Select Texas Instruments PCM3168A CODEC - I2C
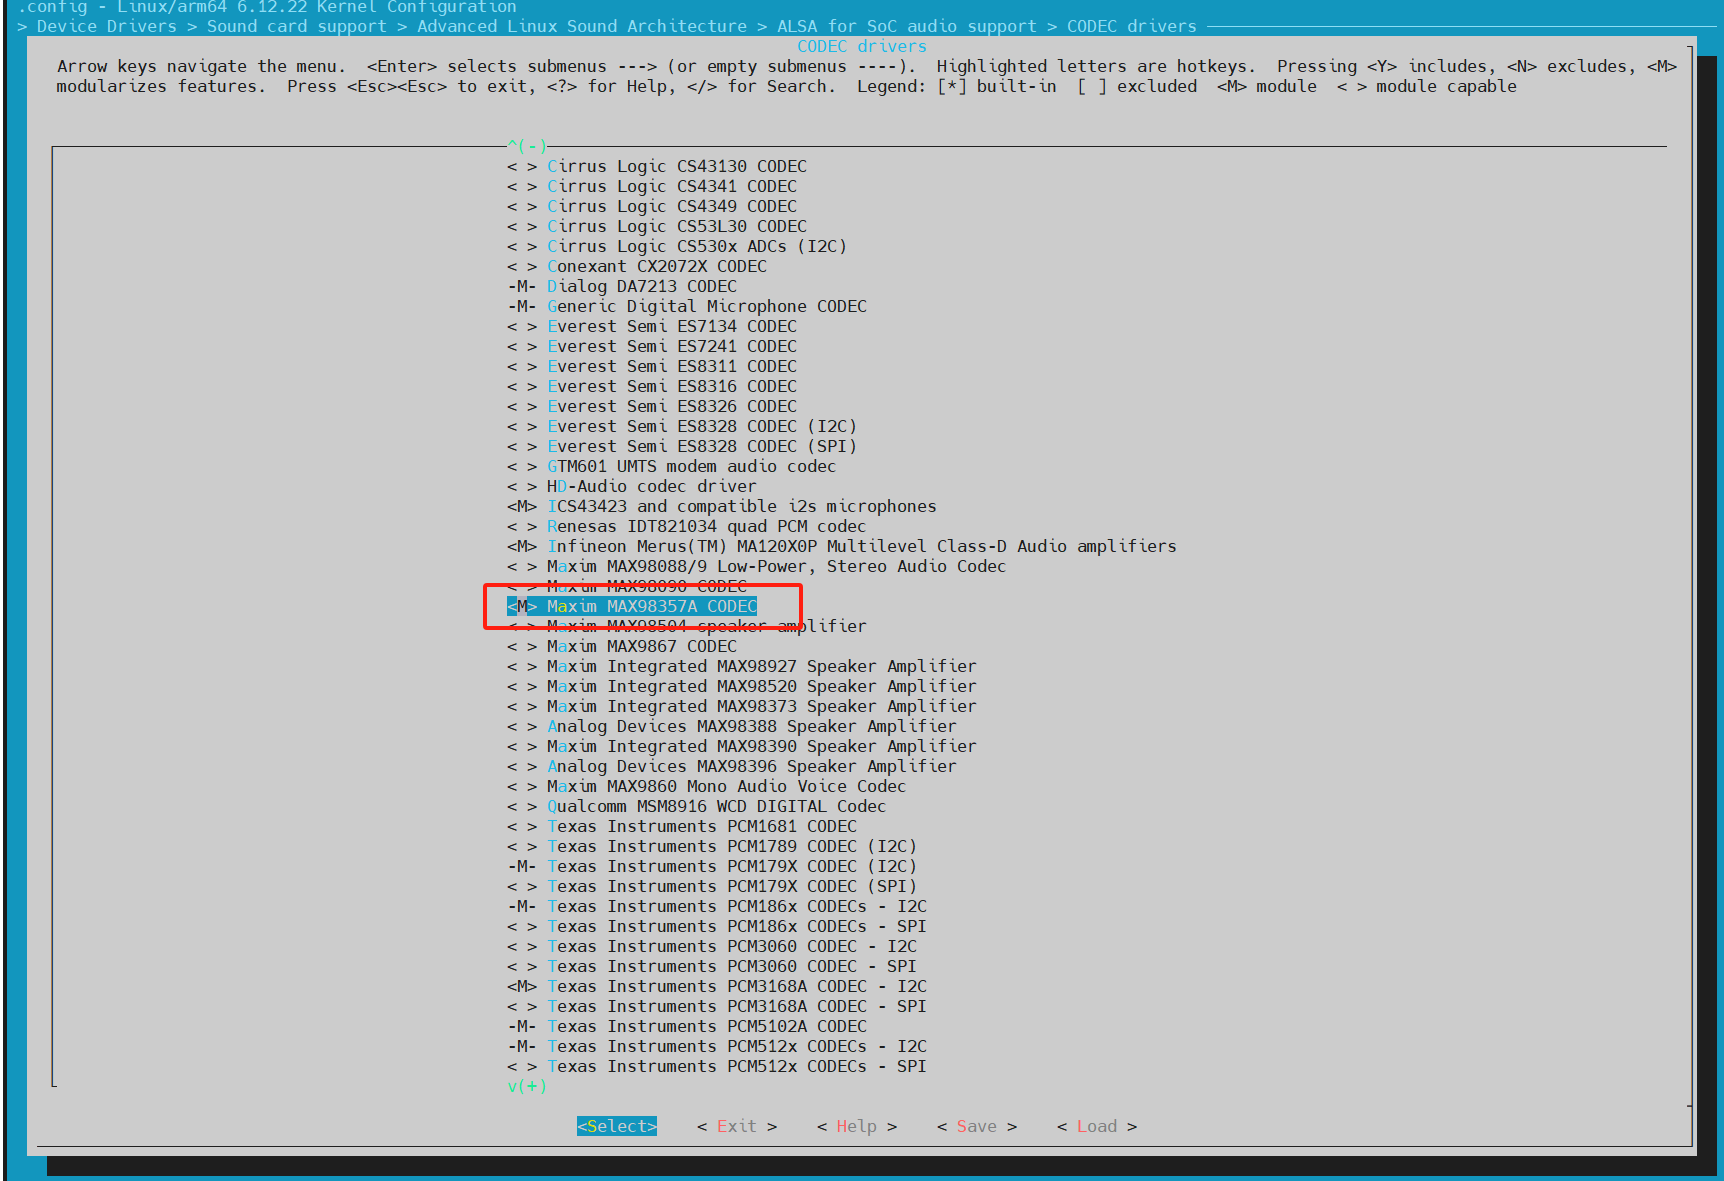The image size is (1724, 1181). (717, 986)
